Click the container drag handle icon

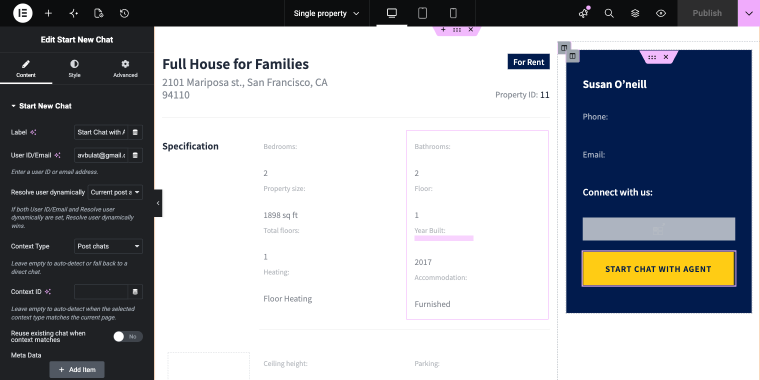(457, 30)
